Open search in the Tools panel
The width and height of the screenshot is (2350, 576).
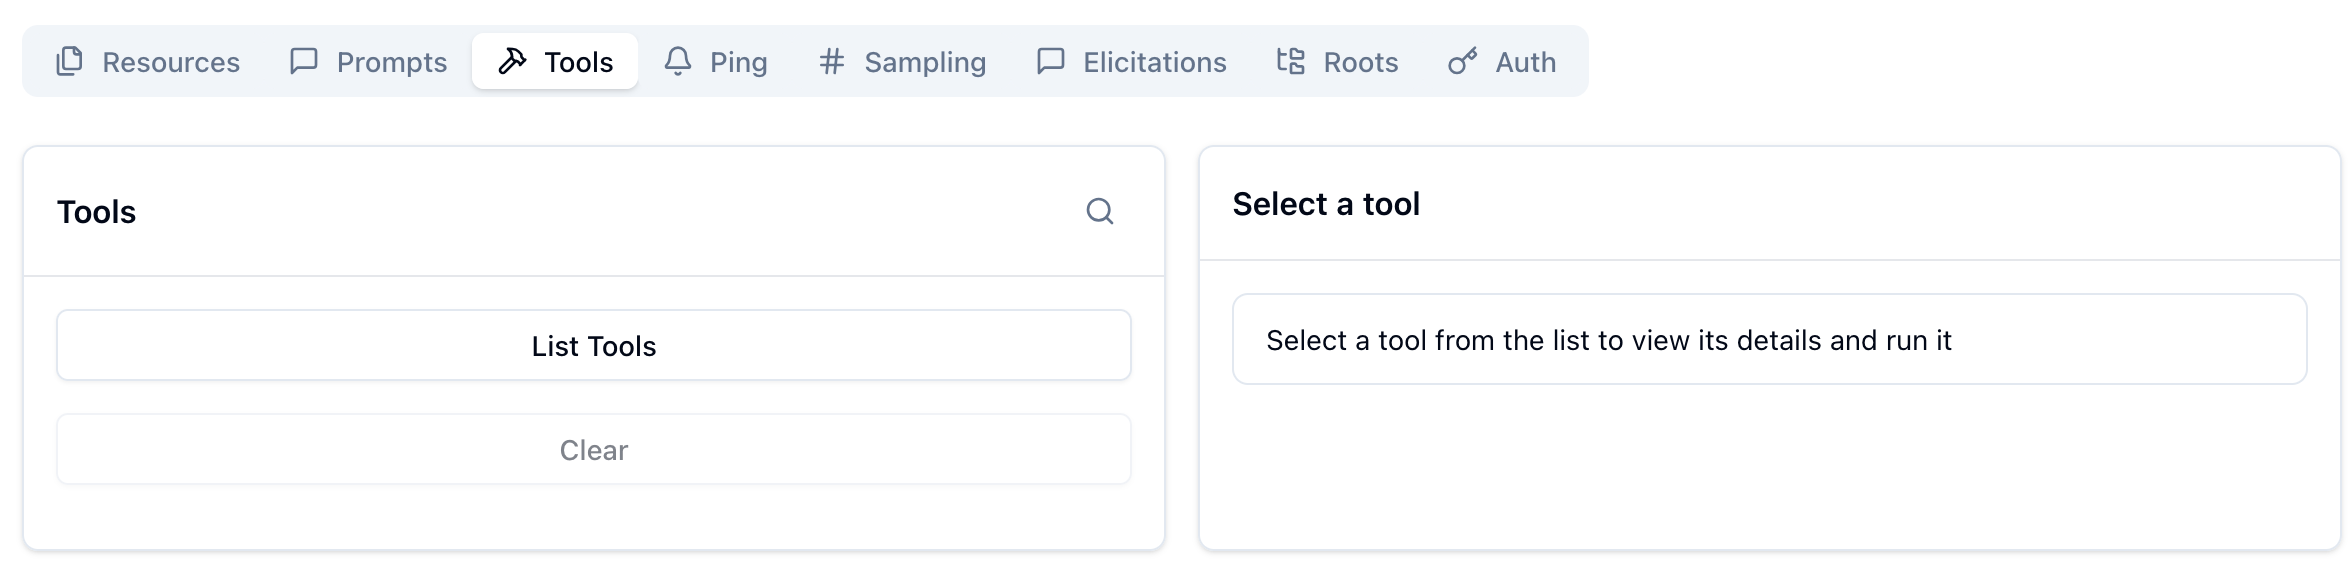1100,211
